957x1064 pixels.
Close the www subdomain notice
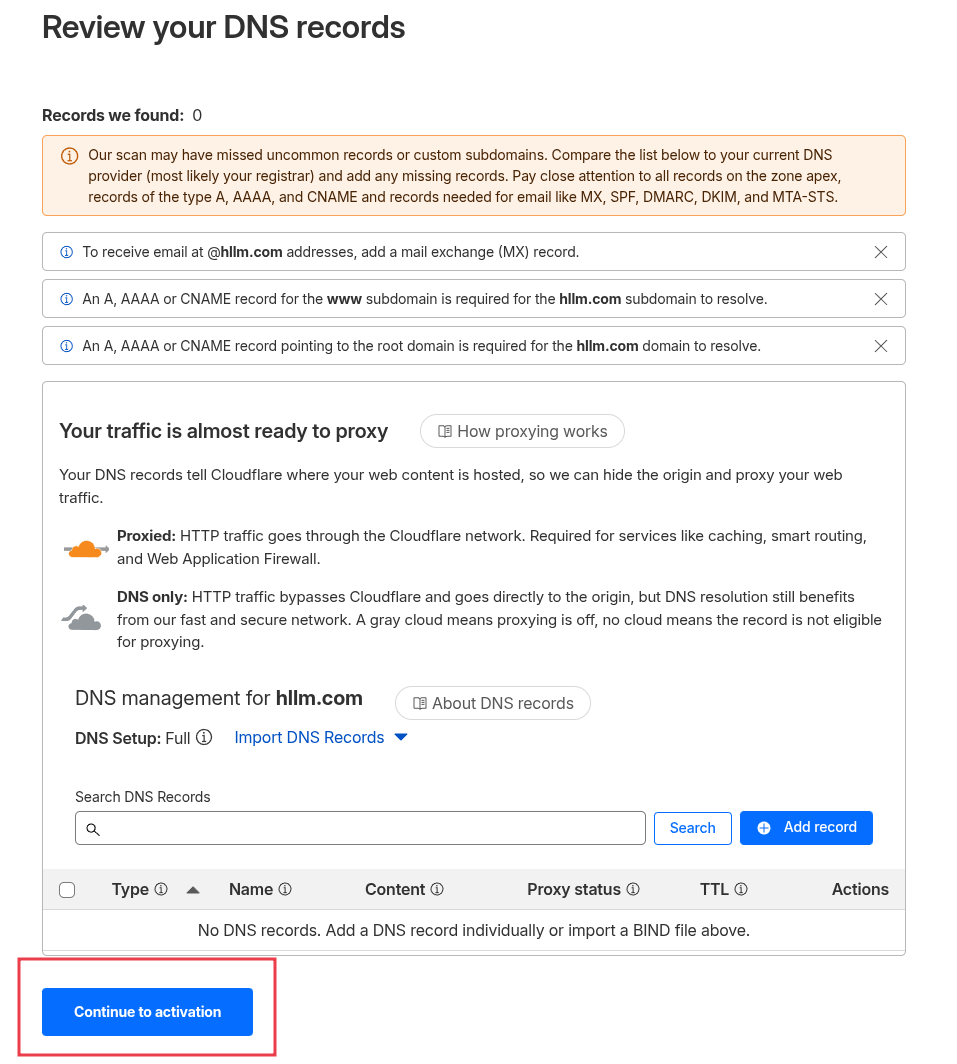coord(881,299)
